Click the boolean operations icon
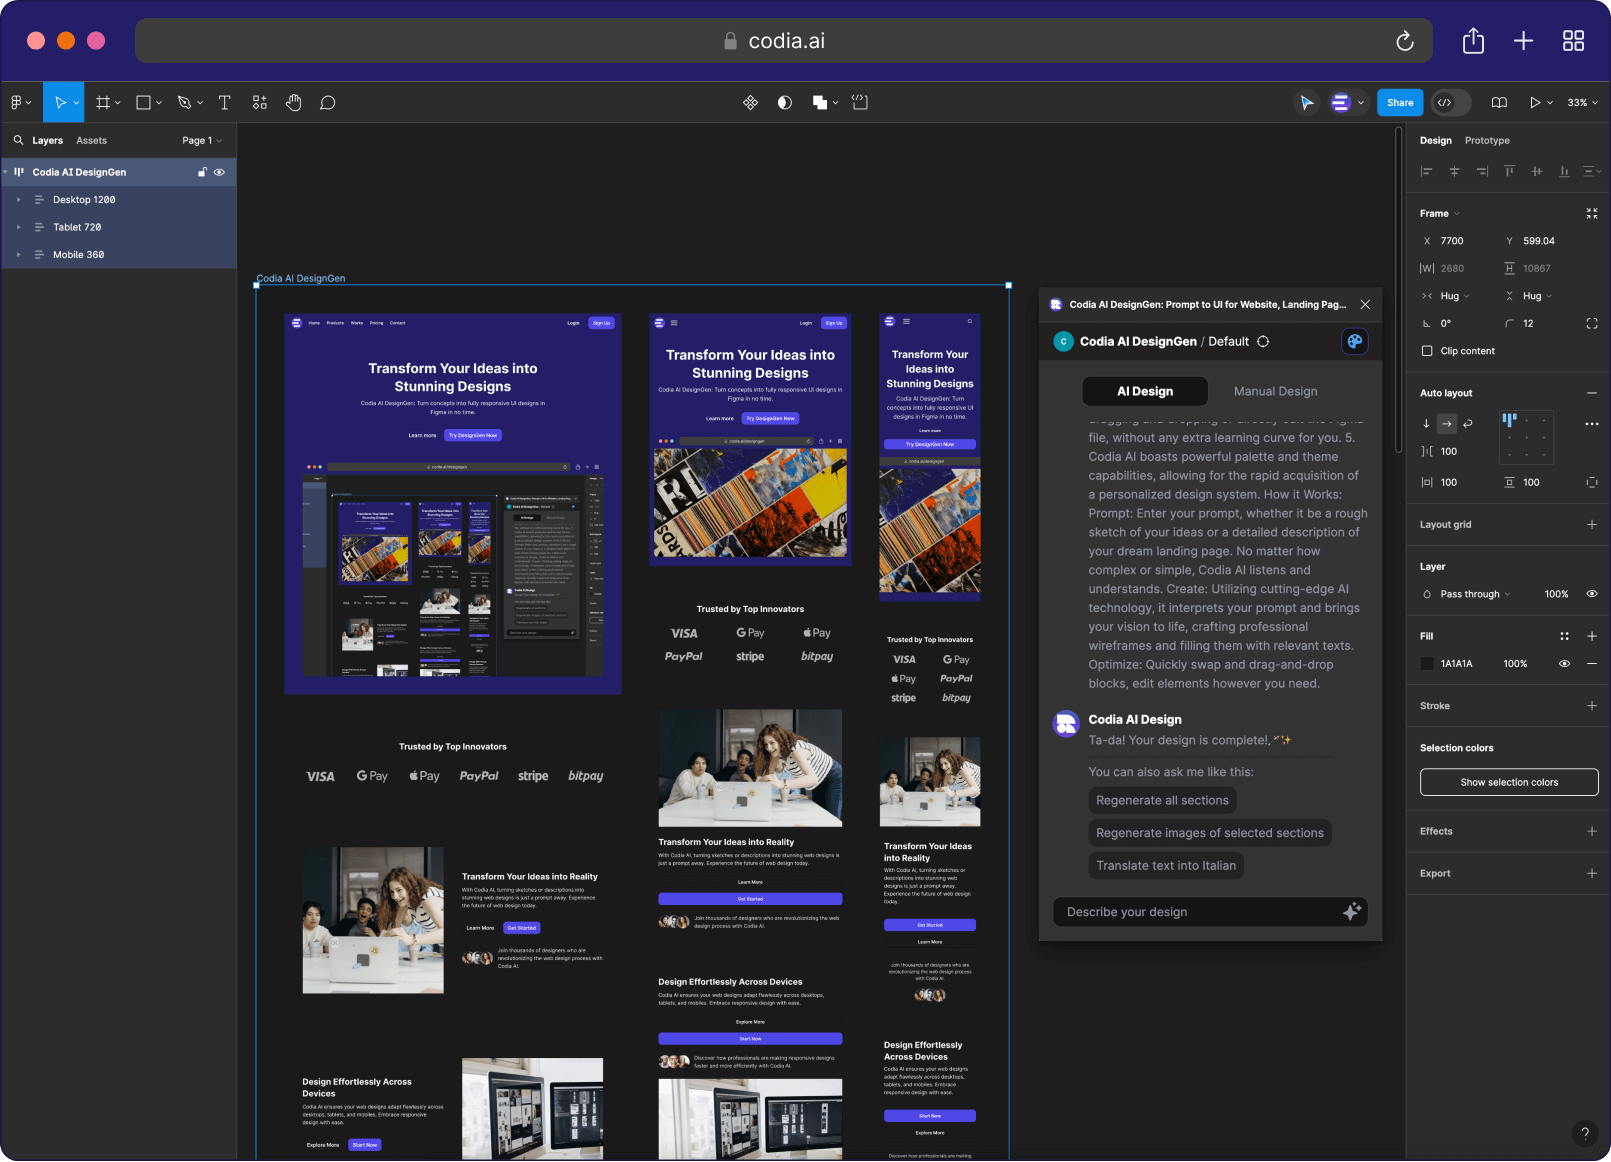Image resolution: width=1611 pixels, height=1162 pixels. pyautogui.click(x=818, y=102)
